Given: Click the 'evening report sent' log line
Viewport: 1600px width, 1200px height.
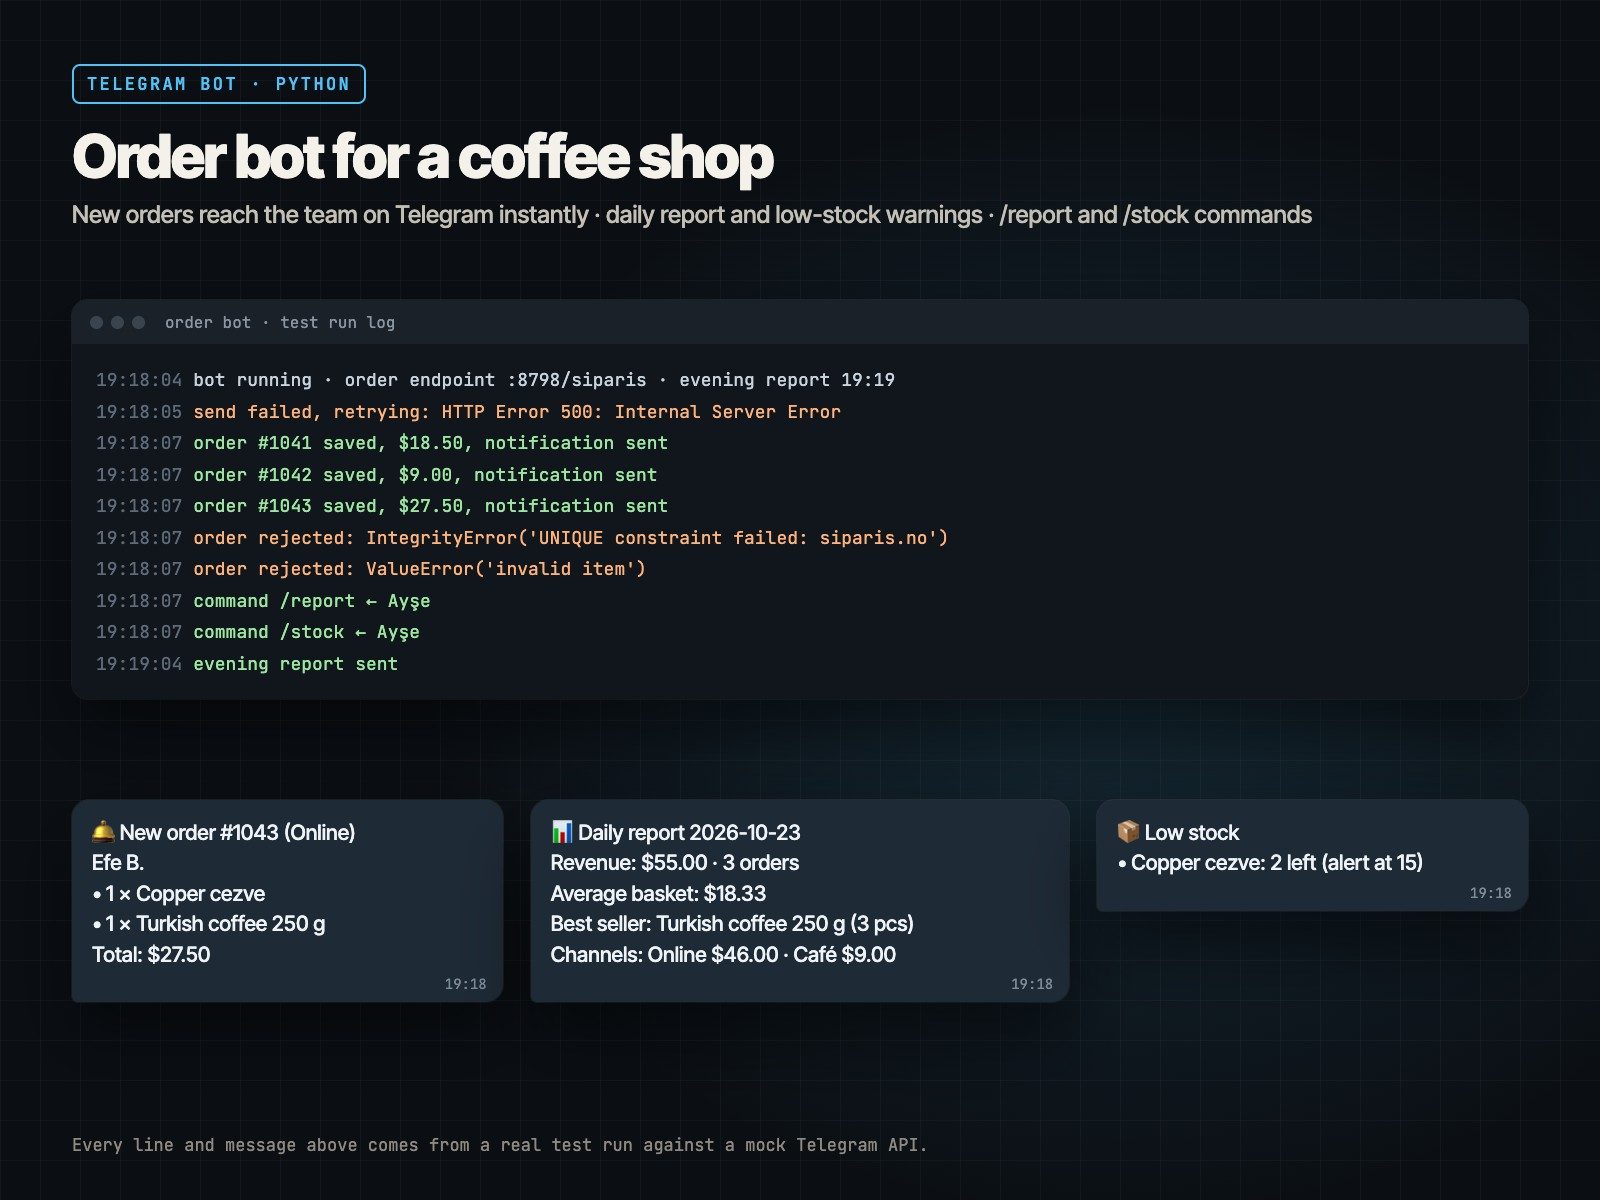Looking at the screenshot, I should (296, 664).
